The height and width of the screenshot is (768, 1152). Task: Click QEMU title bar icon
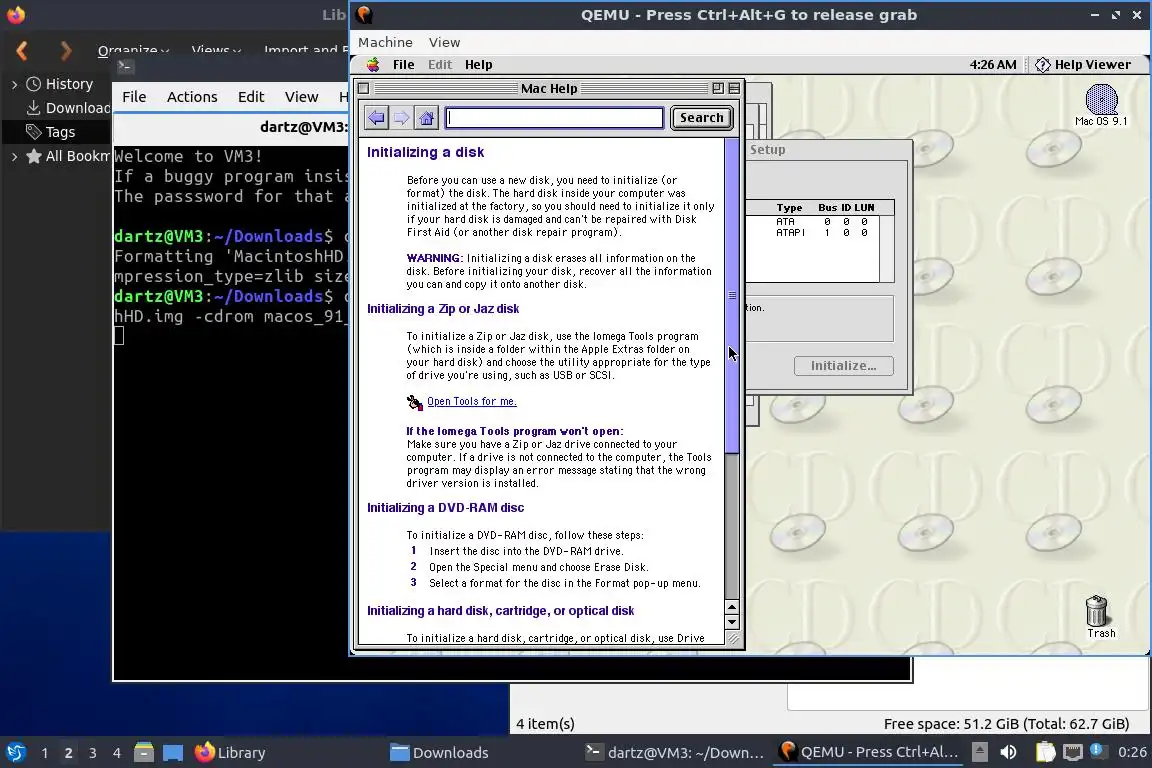[x=364, y=15]
